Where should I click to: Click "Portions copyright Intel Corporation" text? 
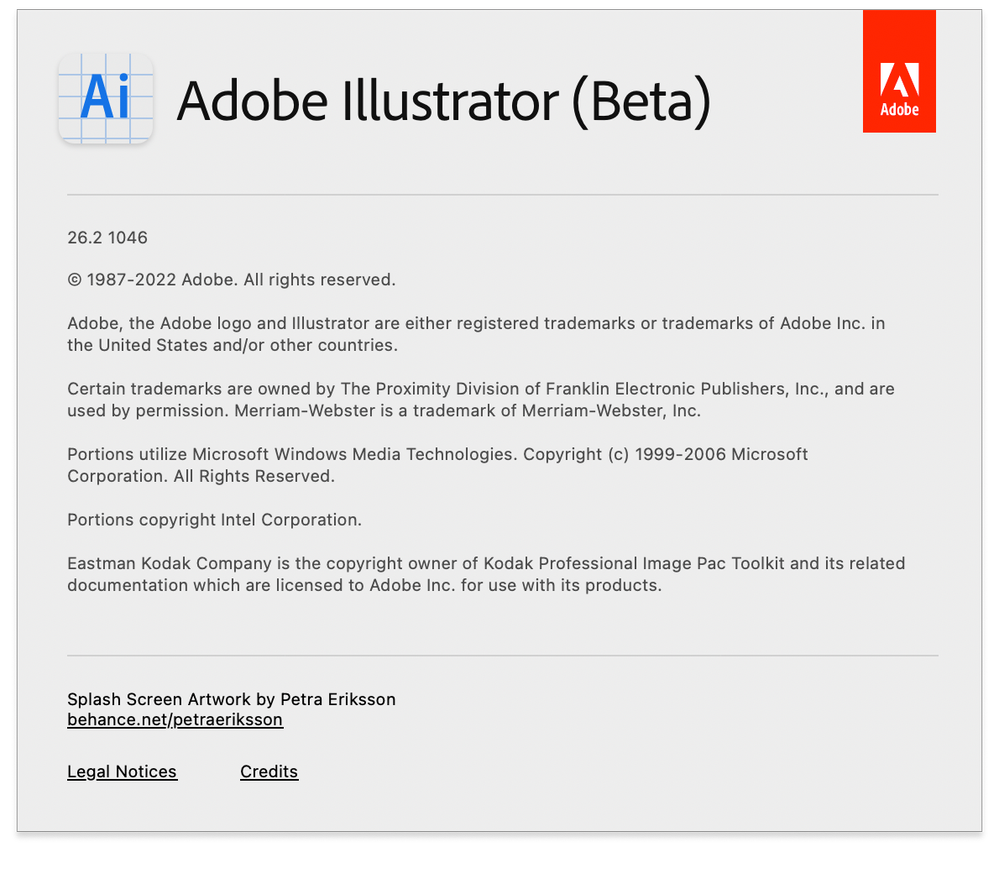tap(214, 520)
